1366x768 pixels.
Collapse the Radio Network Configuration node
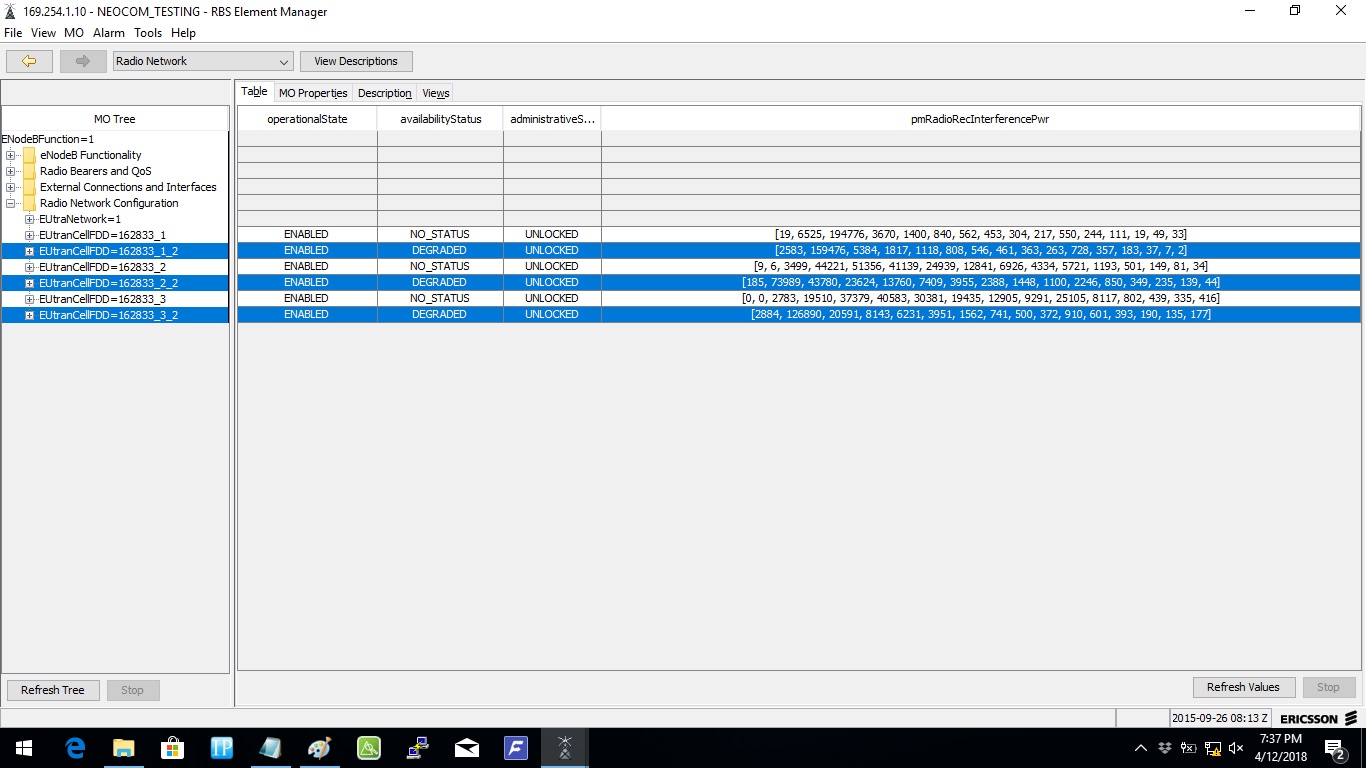(x=11, y=203)
